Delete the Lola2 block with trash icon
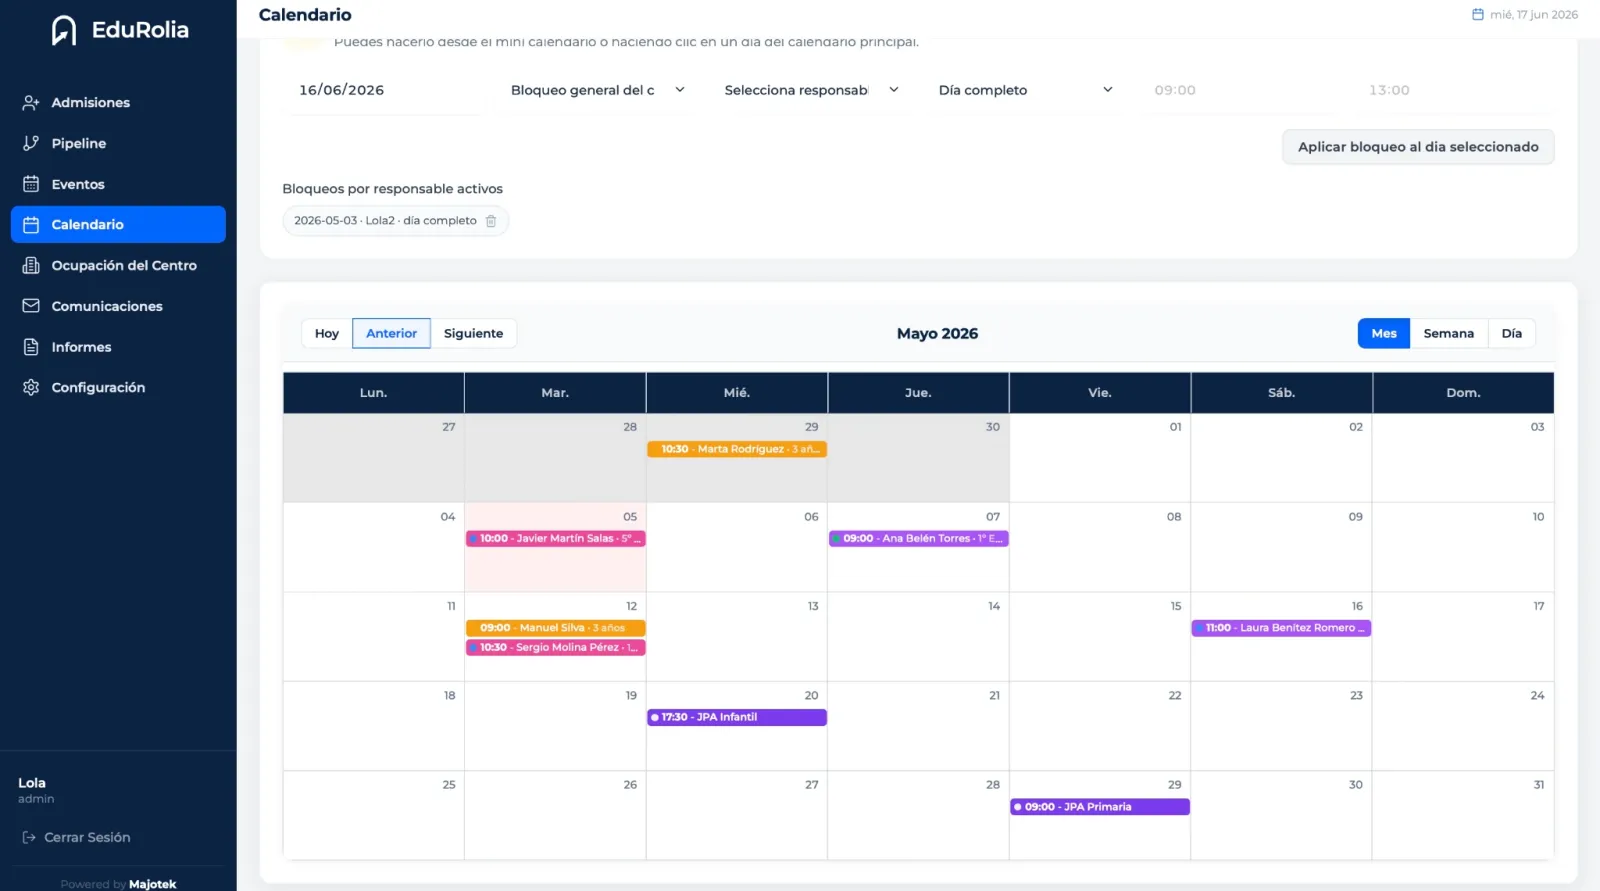This screenshot has height=891, width=1600. pos(491,221)
